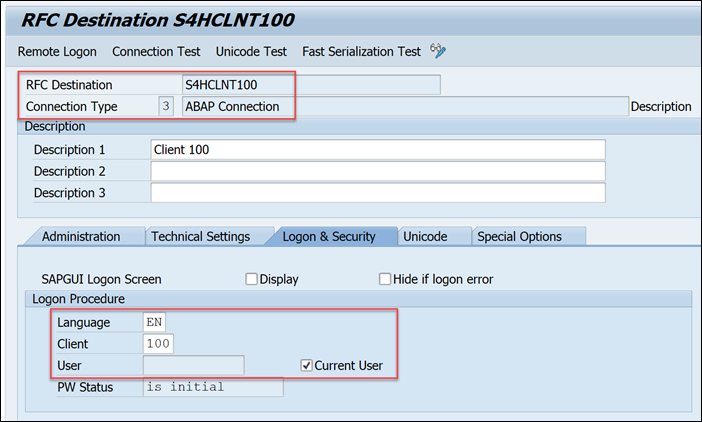Viewport: 702px width, 422px height.
Task: Run the Unicode Test
Action: [x=251, y=52]
